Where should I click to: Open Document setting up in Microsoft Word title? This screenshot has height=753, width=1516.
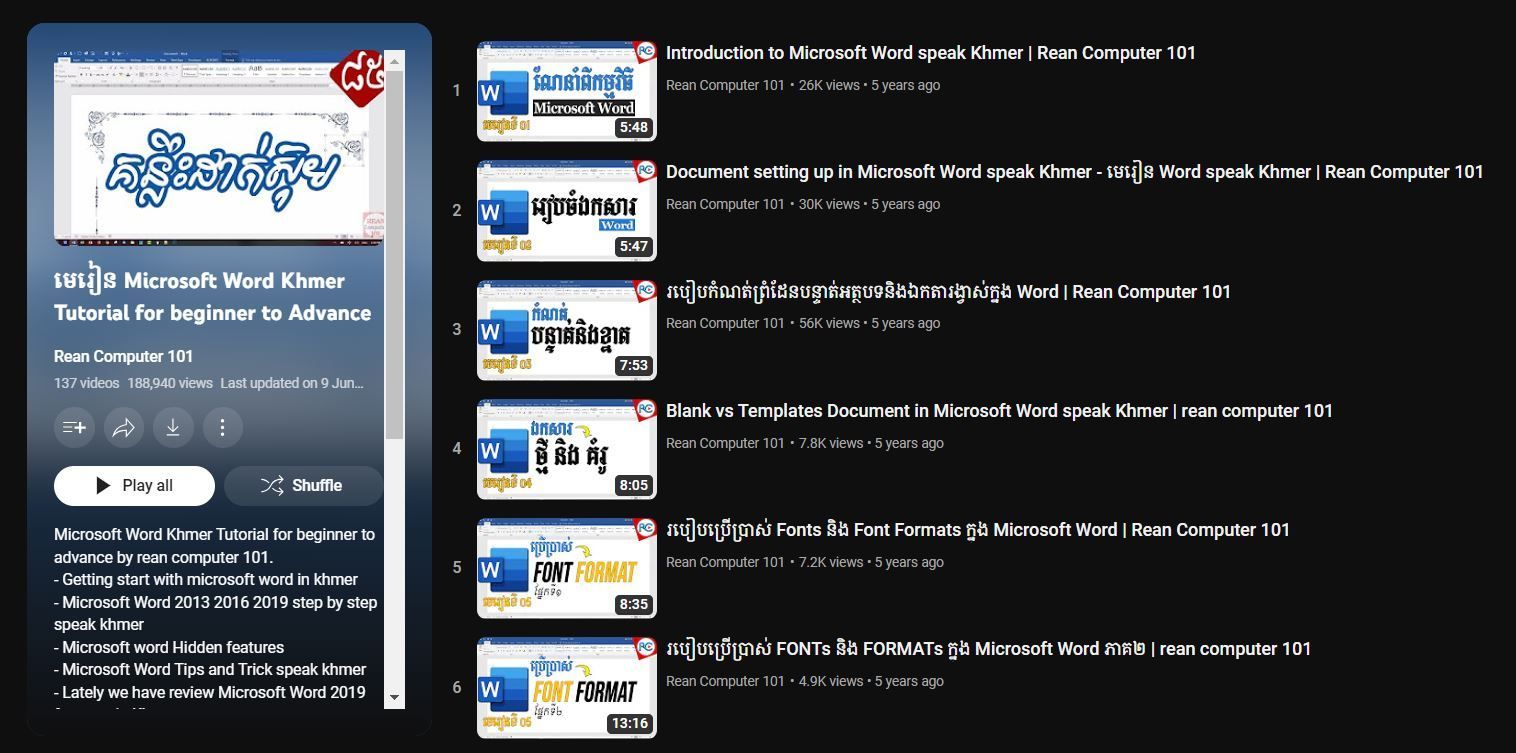pyautogui.click(x=1074, y=172)
